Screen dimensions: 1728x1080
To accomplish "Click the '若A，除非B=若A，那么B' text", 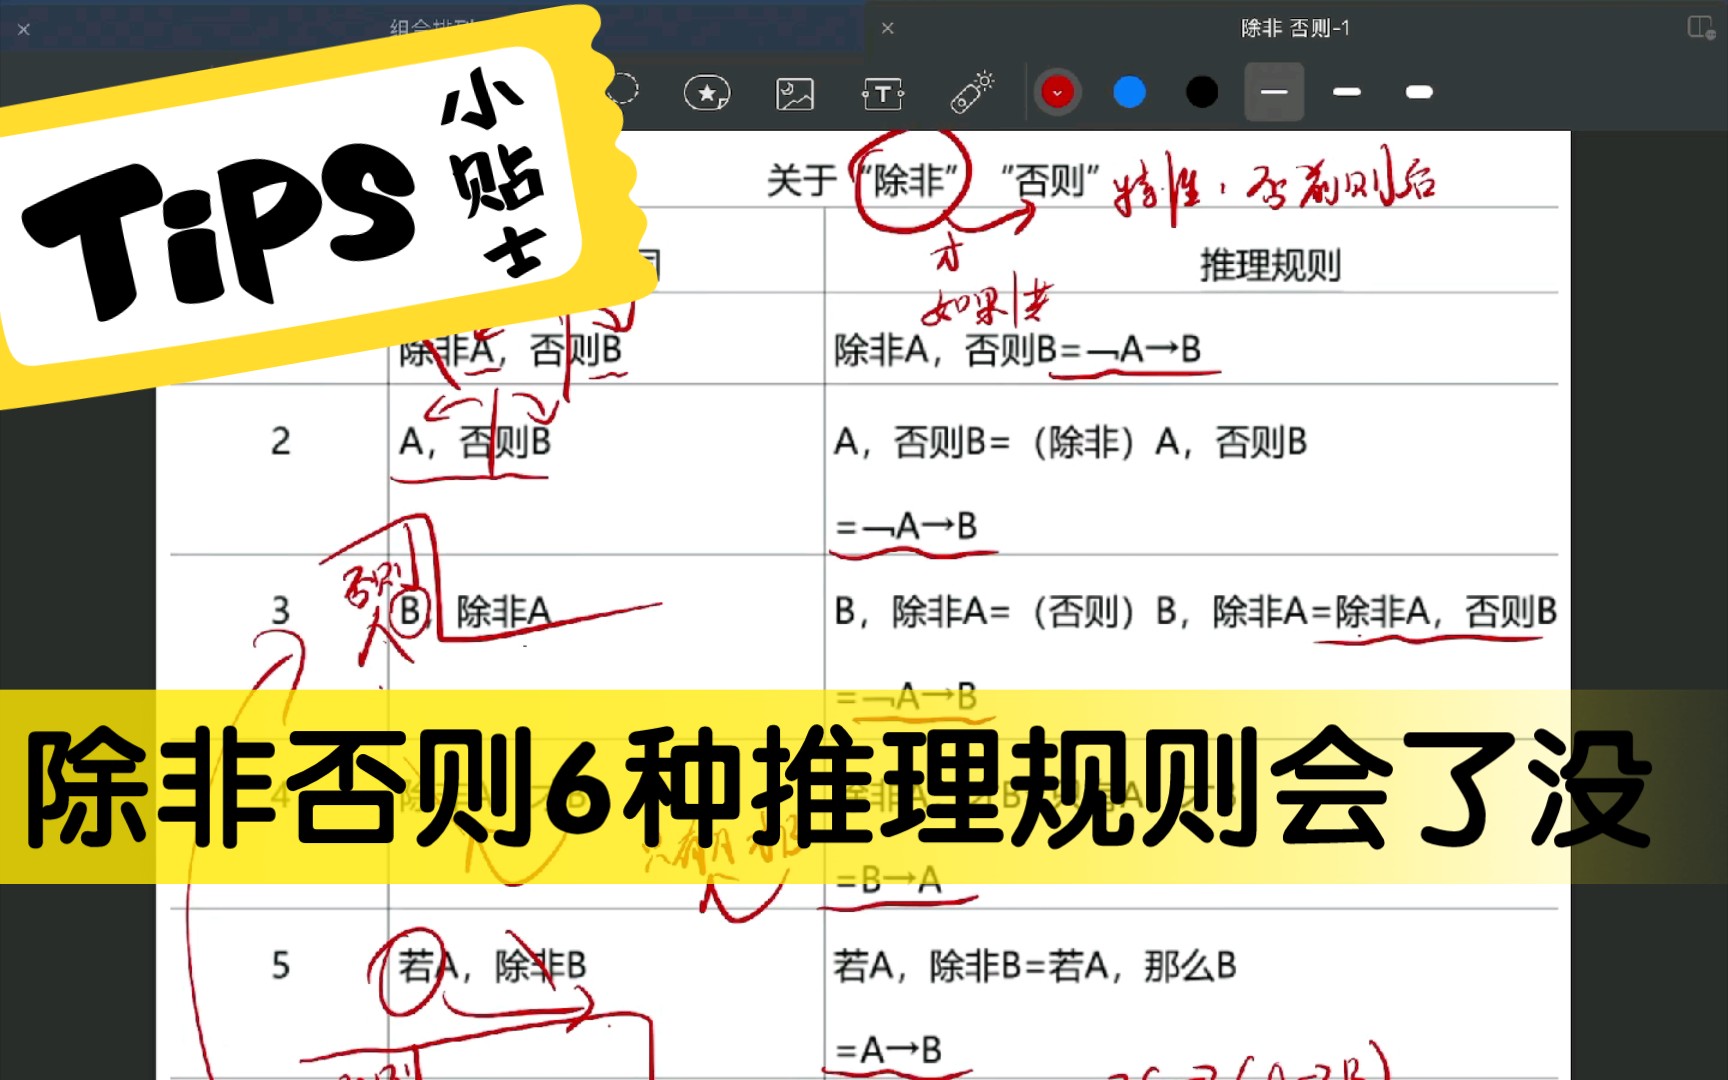I will pos(1035,965).
